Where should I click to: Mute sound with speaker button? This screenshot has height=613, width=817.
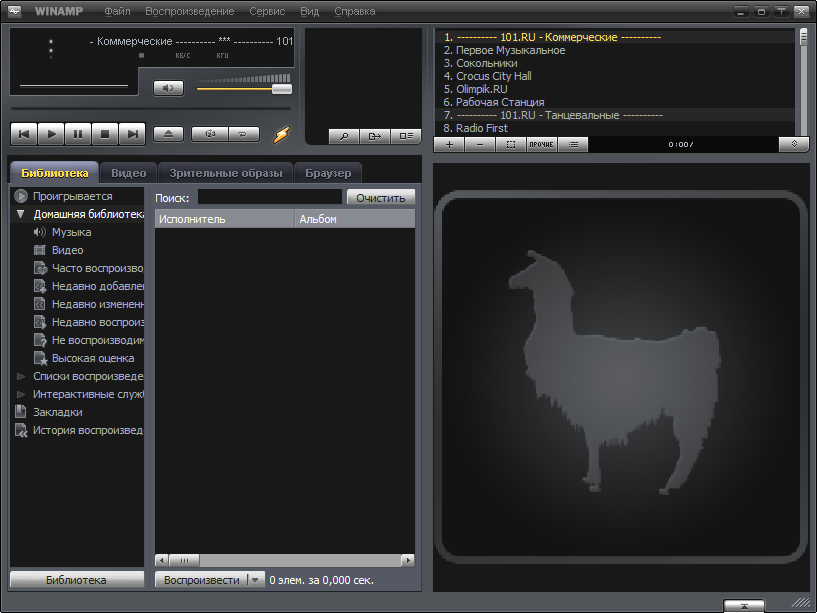point(168,88)
